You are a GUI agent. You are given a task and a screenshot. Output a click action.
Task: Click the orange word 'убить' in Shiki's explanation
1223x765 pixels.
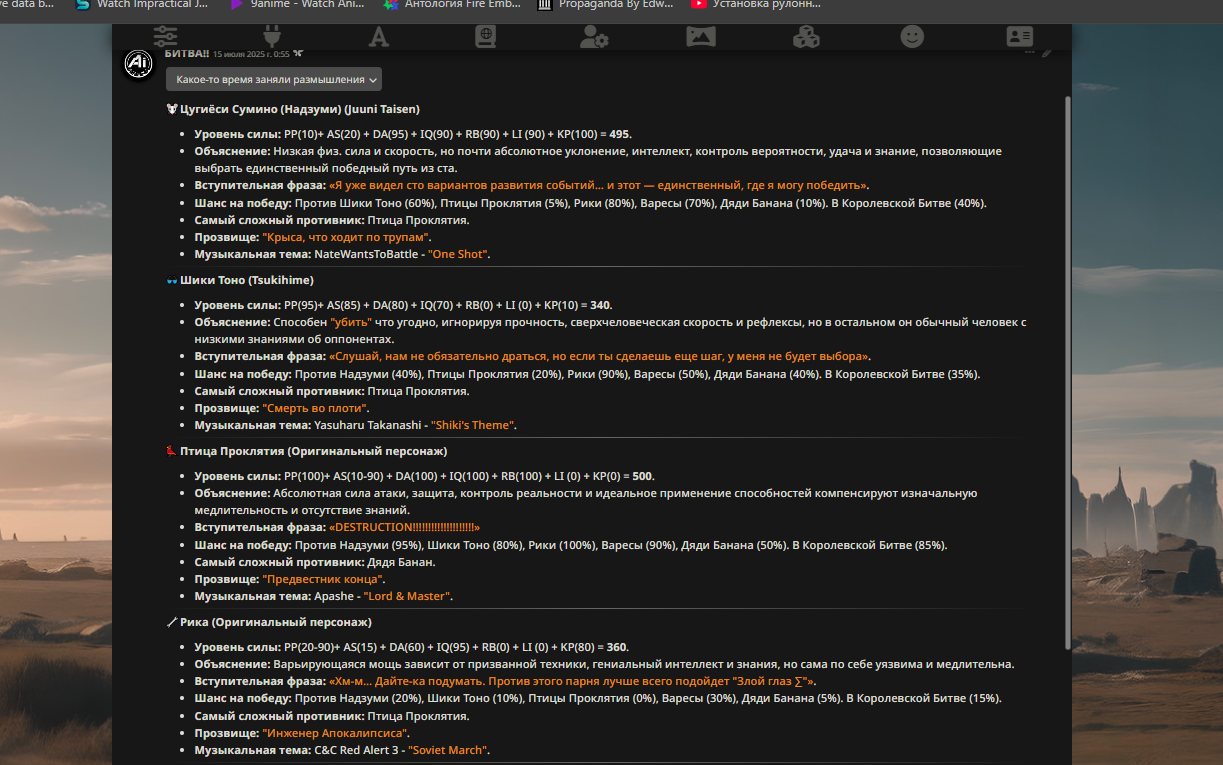point(351,322)
